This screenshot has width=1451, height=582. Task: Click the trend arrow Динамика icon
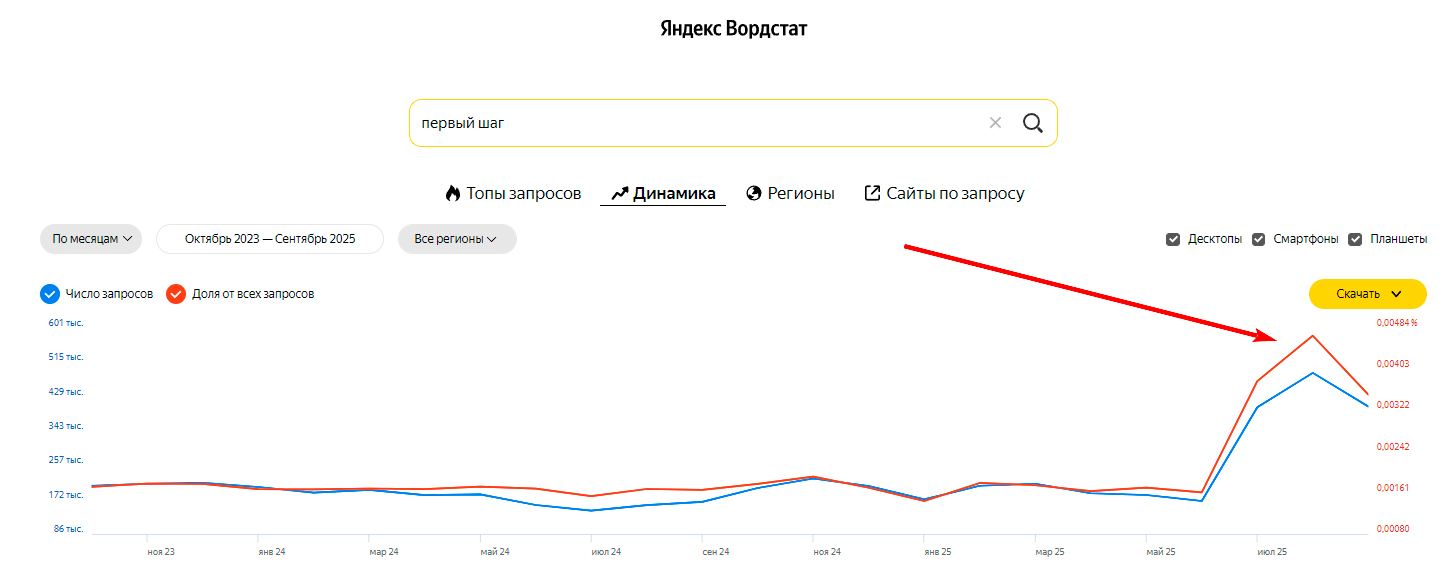(619, 193)
